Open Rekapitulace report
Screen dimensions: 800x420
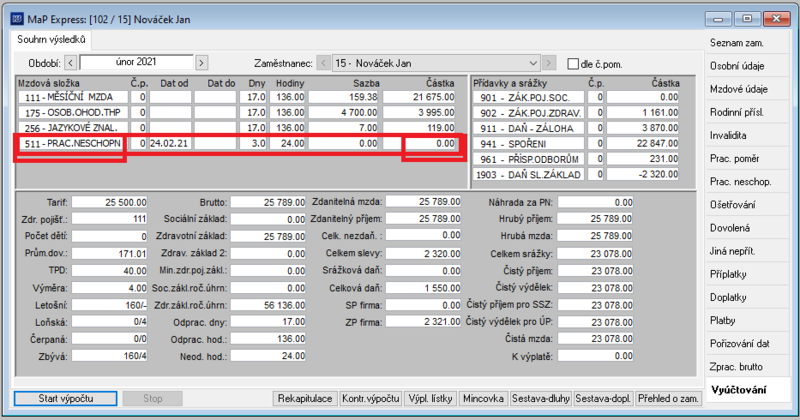coord(305,399)
